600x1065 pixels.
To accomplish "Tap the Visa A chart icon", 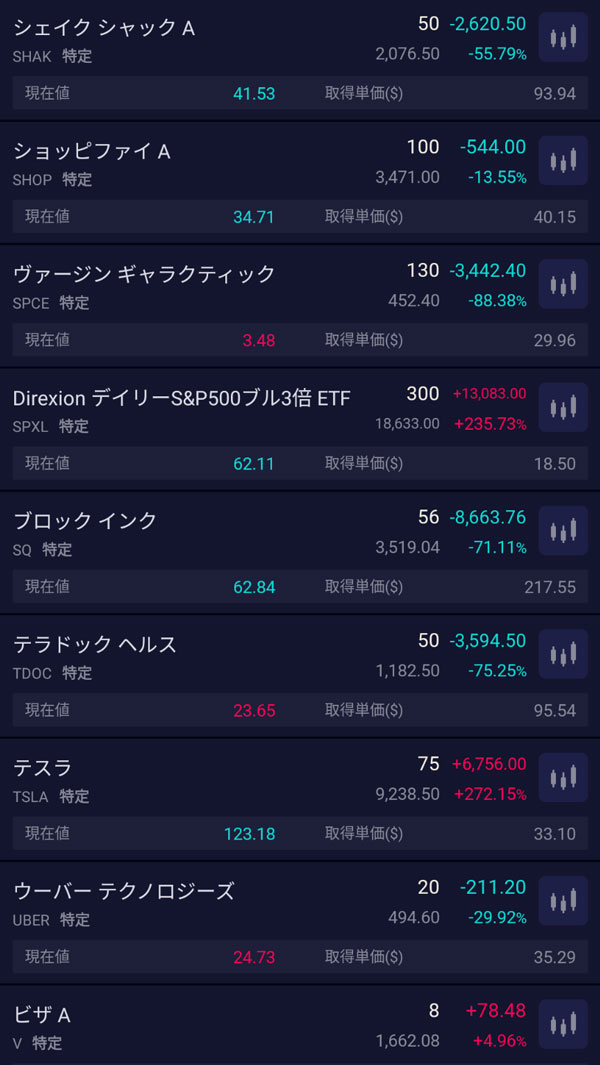I will click(x=563, y=1025).
